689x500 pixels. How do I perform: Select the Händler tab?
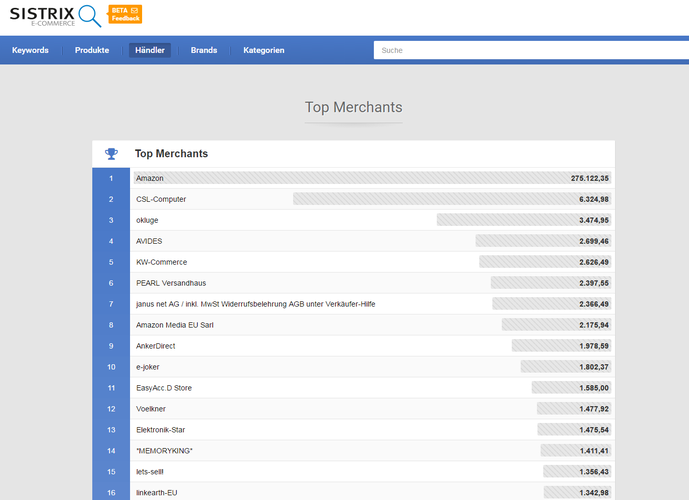click(150, 50)
